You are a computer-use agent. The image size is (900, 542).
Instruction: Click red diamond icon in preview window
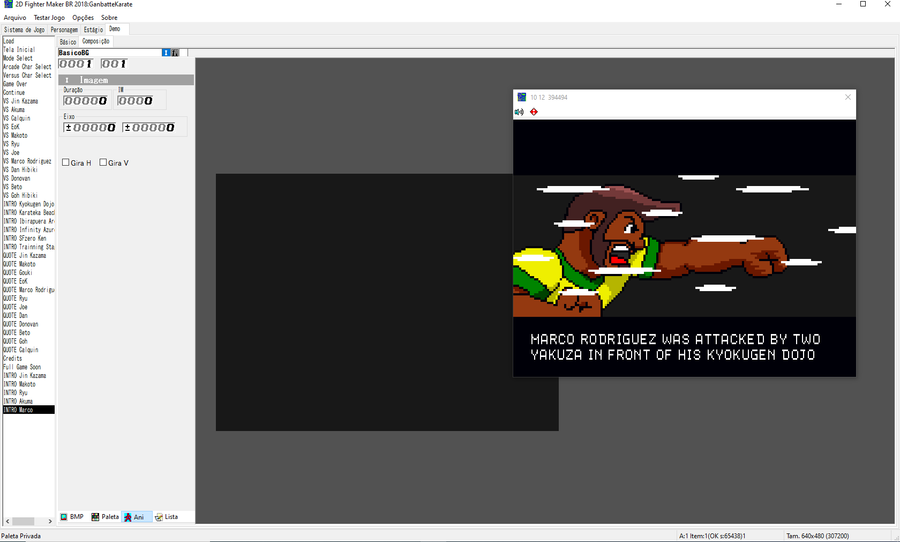(x=534, y=112)
